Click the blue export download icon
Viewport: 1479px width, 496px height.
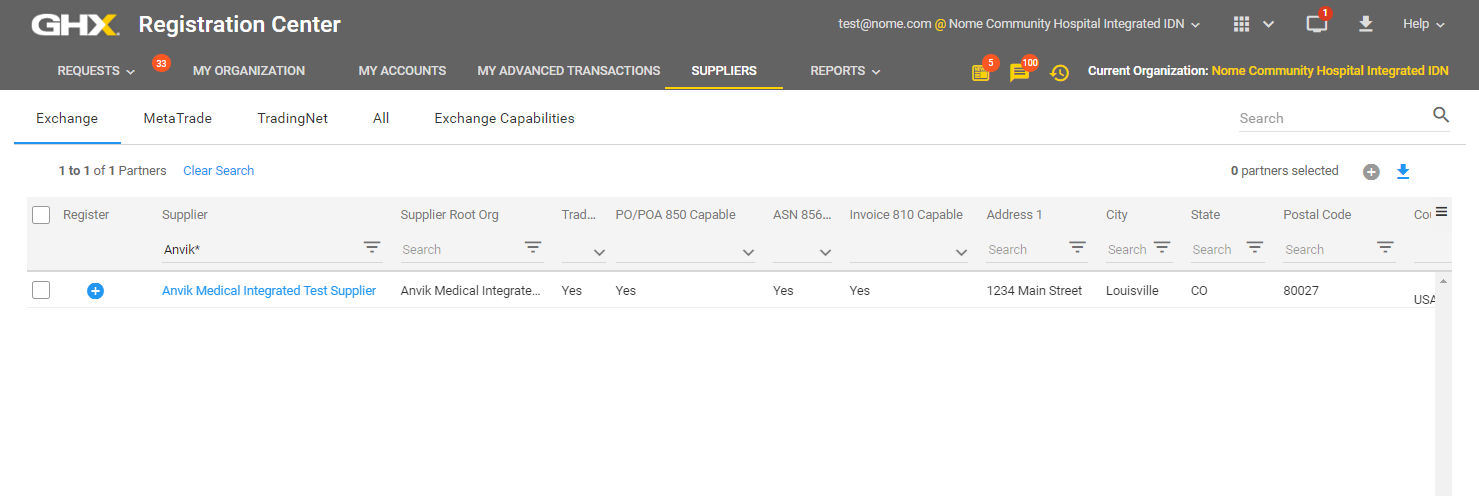point(1403,172)
